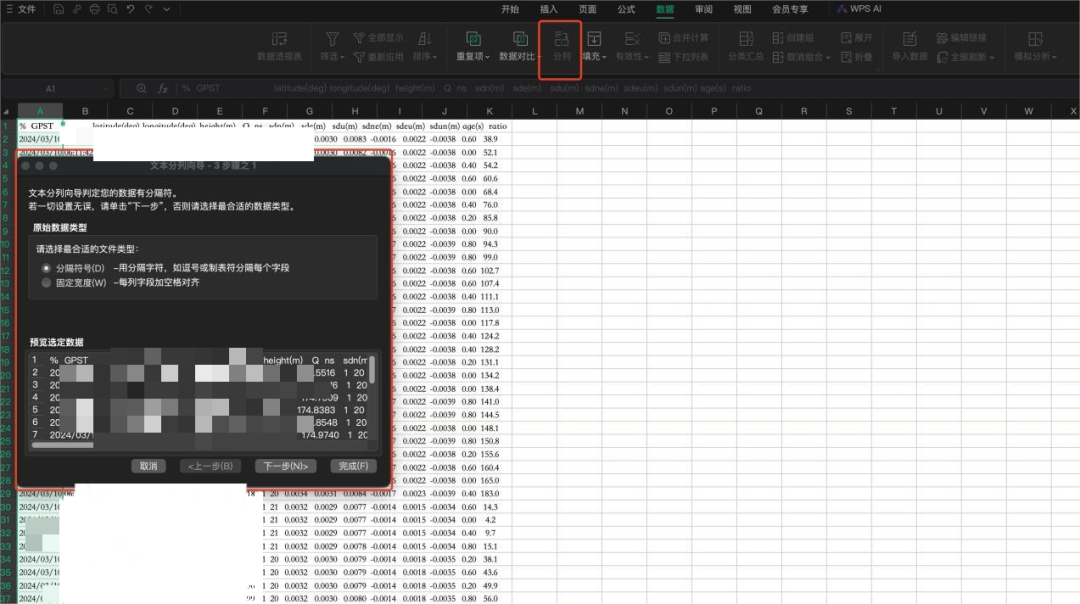The image size is (1080, 604).
Task: Switch to the 插入 ribbon tab
Action: 548,9
